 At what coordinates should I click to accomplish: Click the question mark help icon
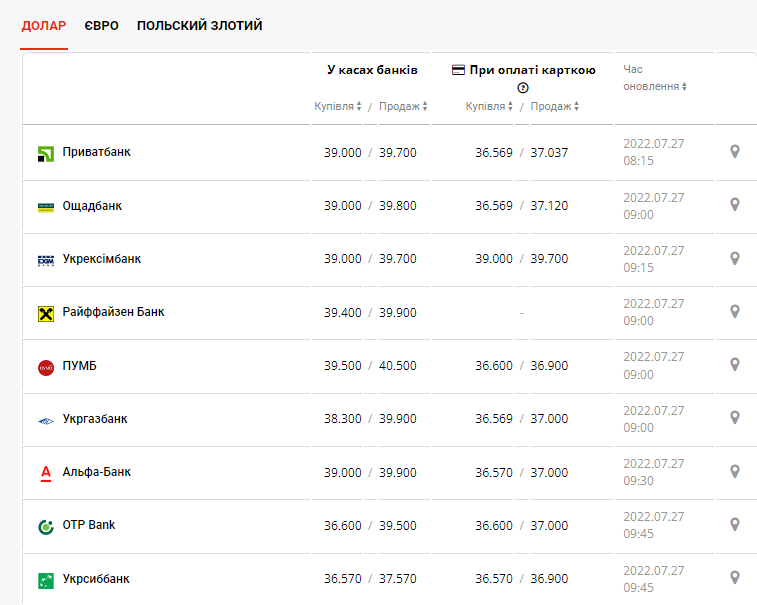point(522,88)
